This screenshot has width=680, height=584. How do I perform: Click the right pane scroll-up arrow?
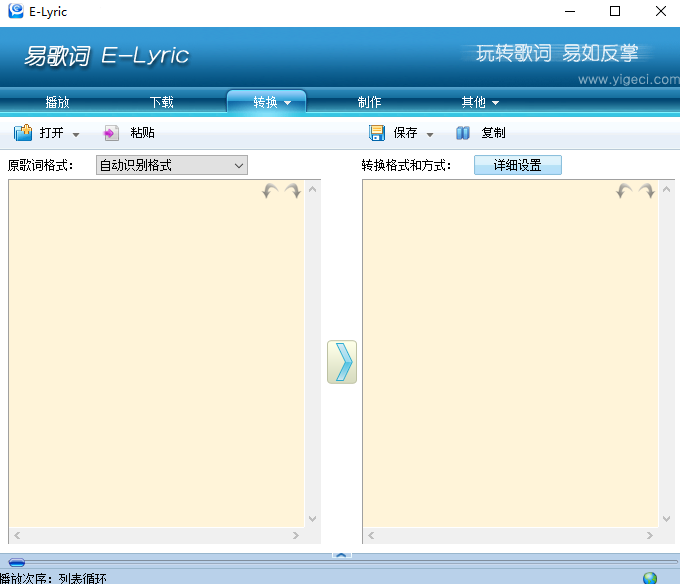(667, 189)
